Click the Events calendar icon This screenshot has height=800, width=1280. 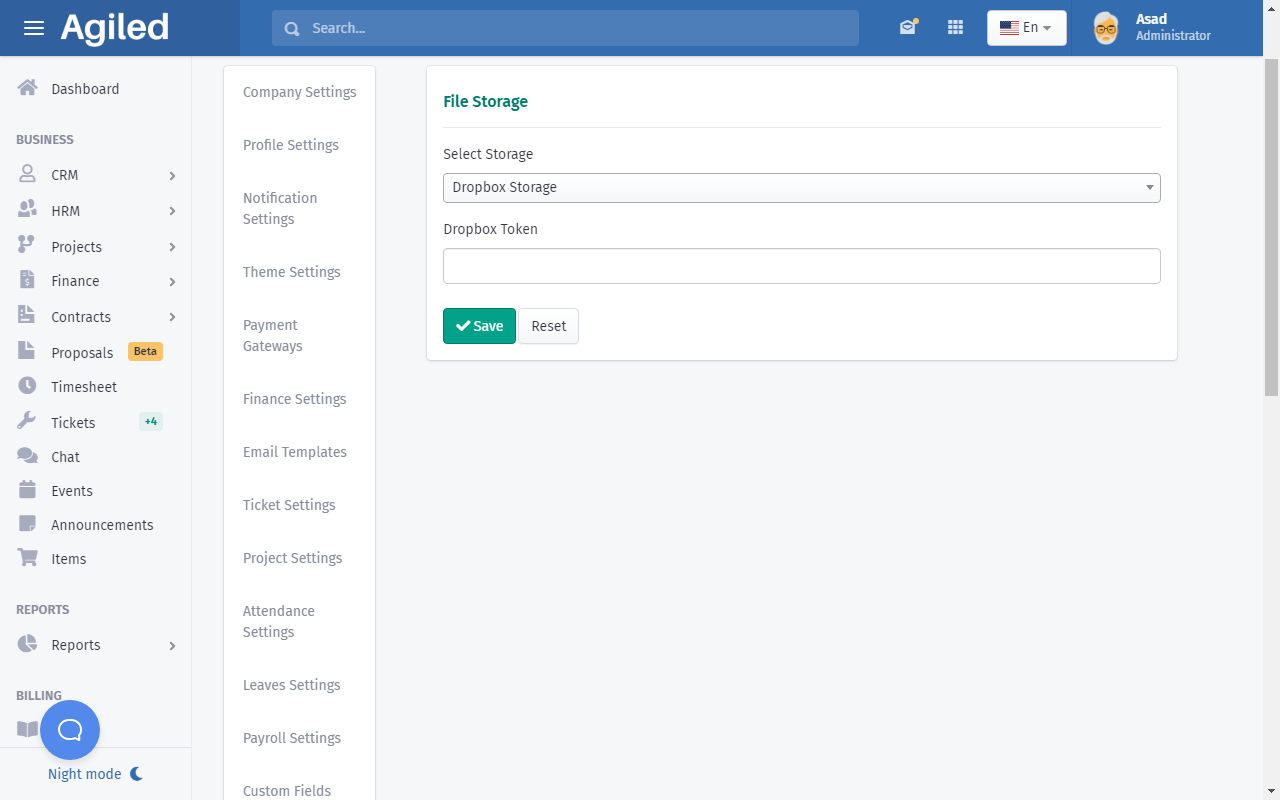pos(28,490)
